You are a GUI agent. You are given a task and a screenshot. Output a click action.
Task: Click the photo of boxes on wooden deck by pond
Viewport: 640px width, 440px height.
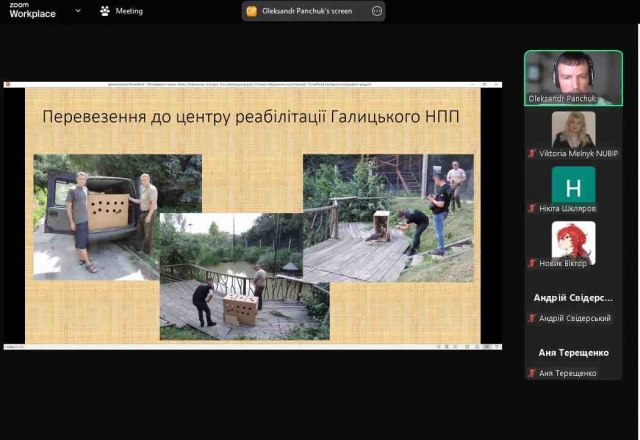pos(244,276)
